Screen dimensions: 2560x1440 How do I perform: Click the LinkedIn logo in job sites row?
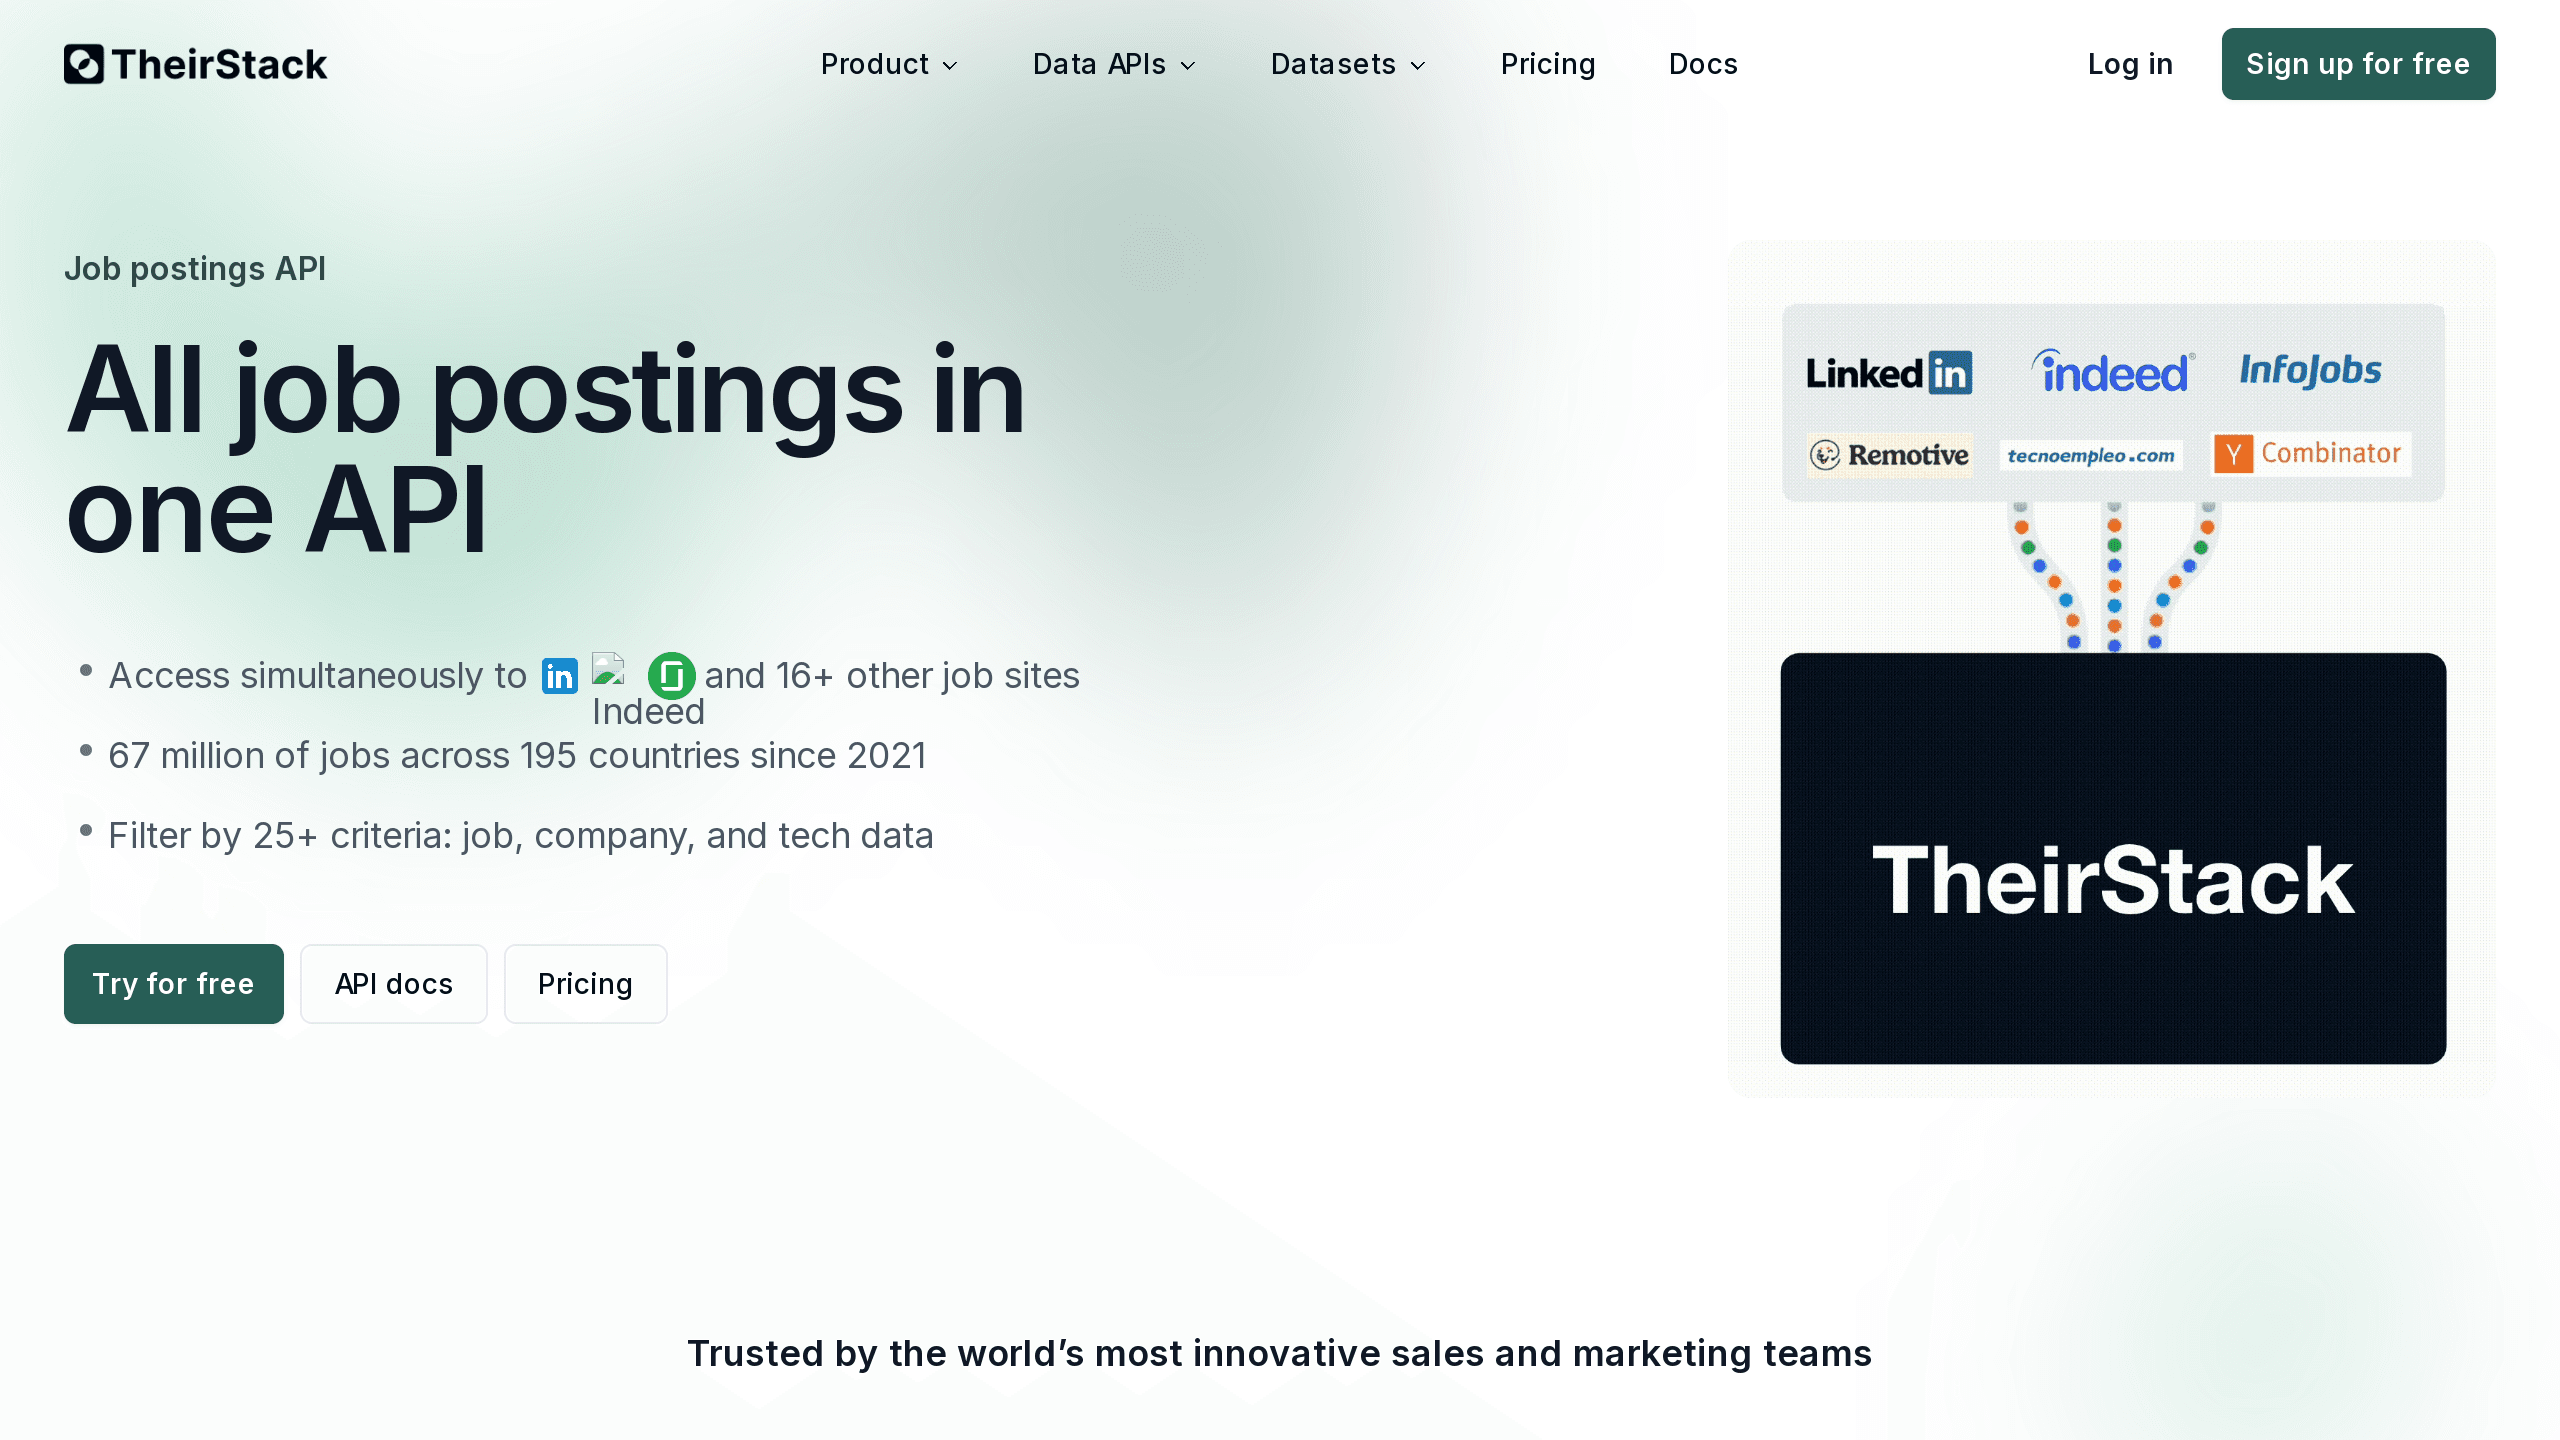[1890, 371]
